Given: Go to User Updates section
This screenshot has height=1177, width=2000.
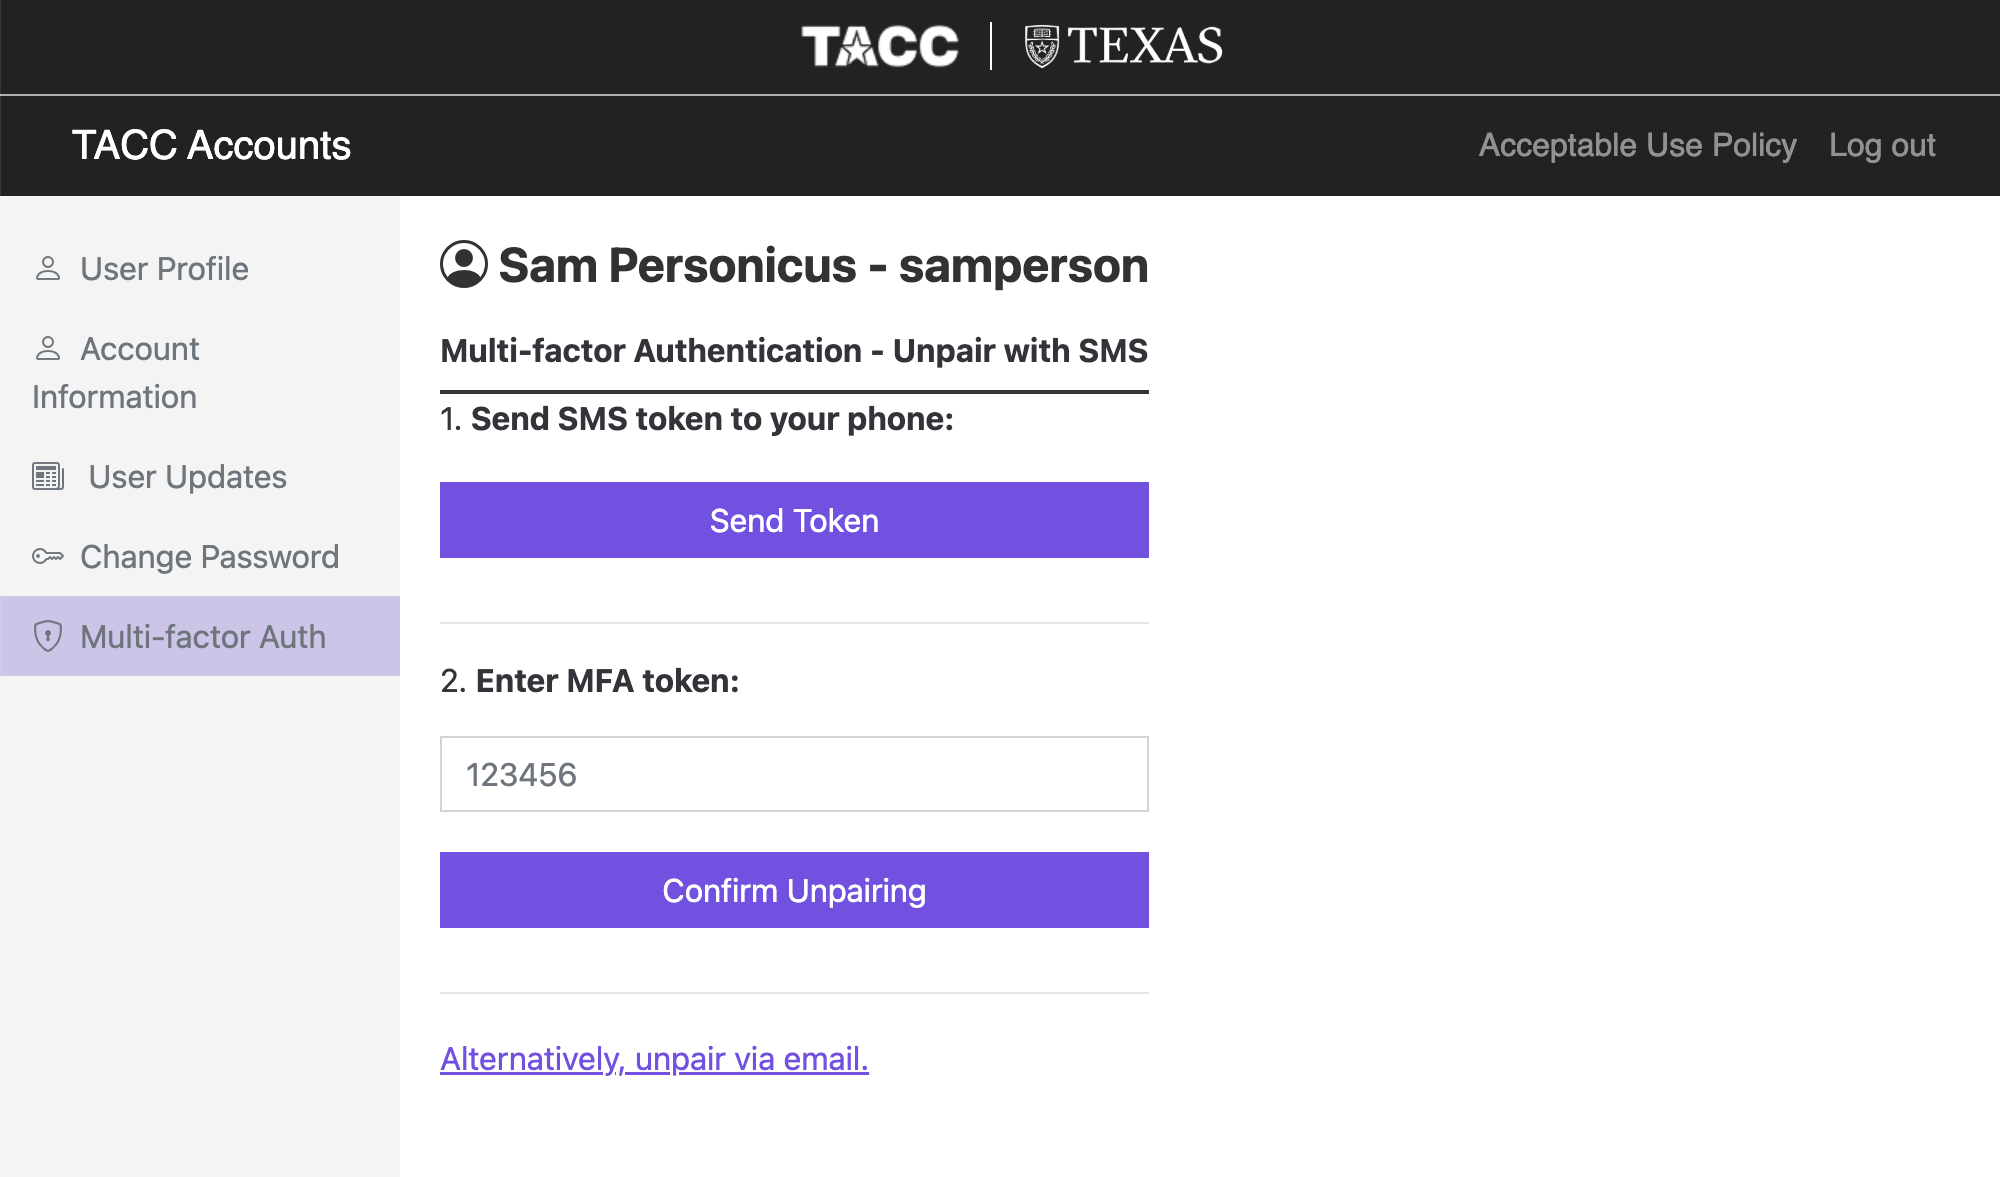Looking at the screenshot, I should pyautogui.click(x=187, y=476).
